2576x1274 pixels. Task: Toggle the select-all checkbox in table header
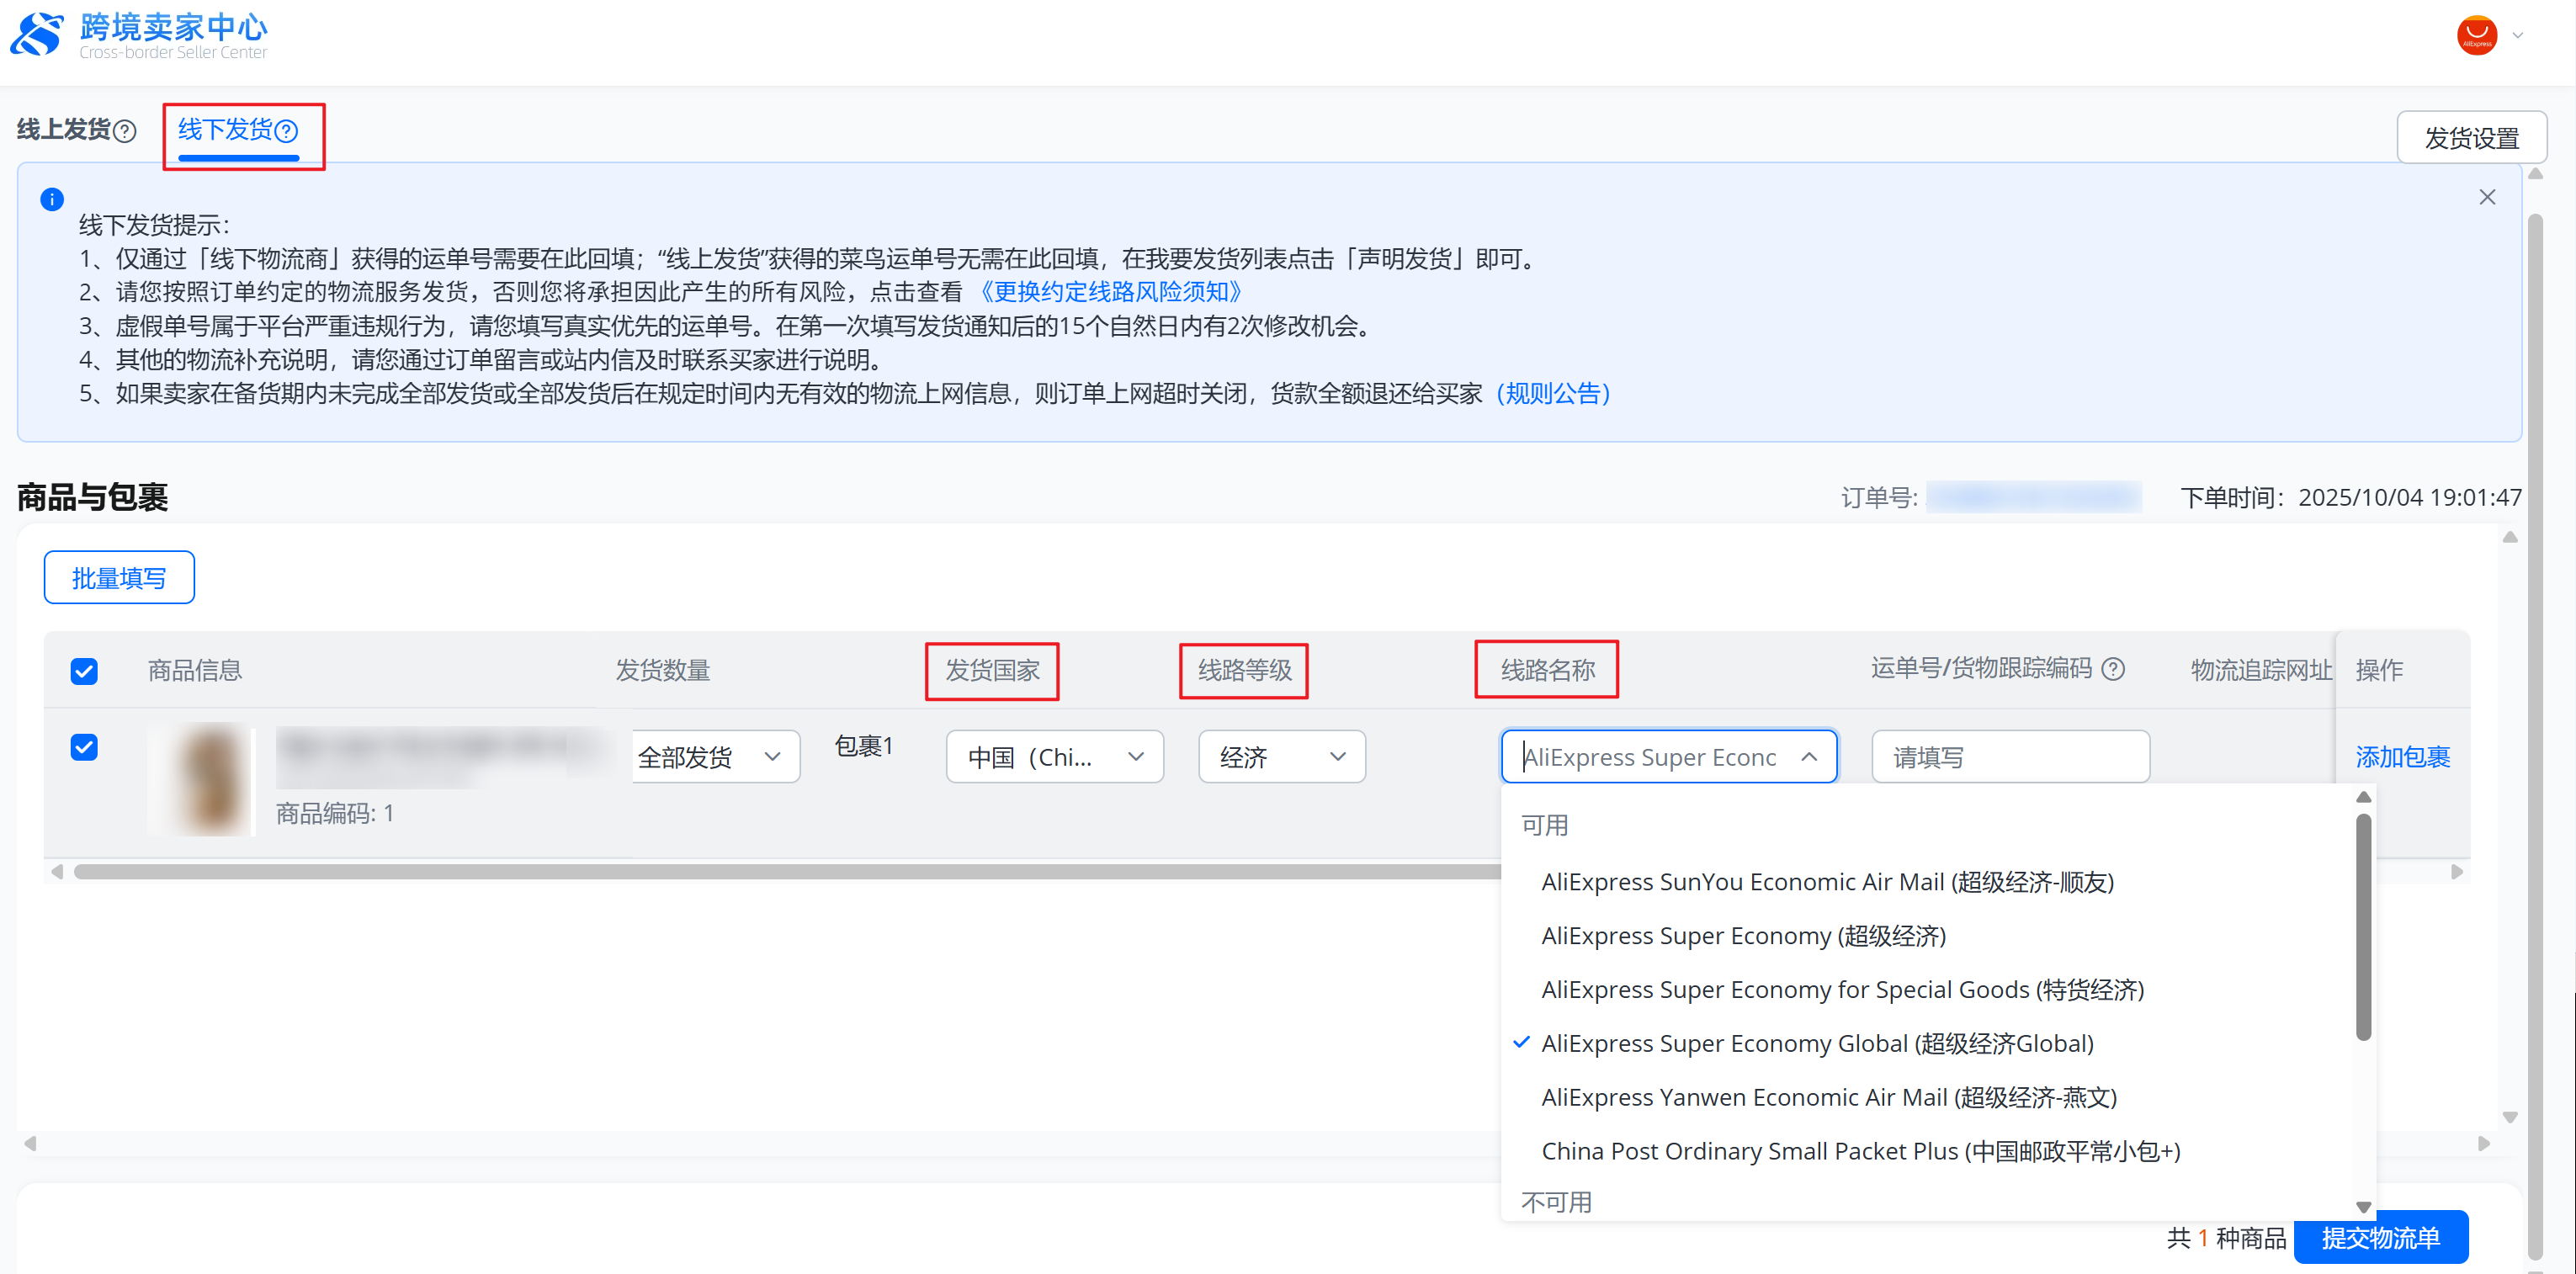click(x=84, y=671)
